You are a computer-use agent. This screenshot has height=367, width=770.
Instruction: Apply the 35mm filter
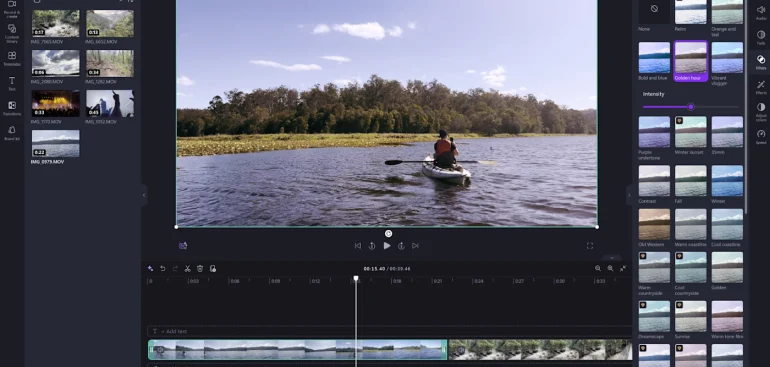tap(727, 132)
